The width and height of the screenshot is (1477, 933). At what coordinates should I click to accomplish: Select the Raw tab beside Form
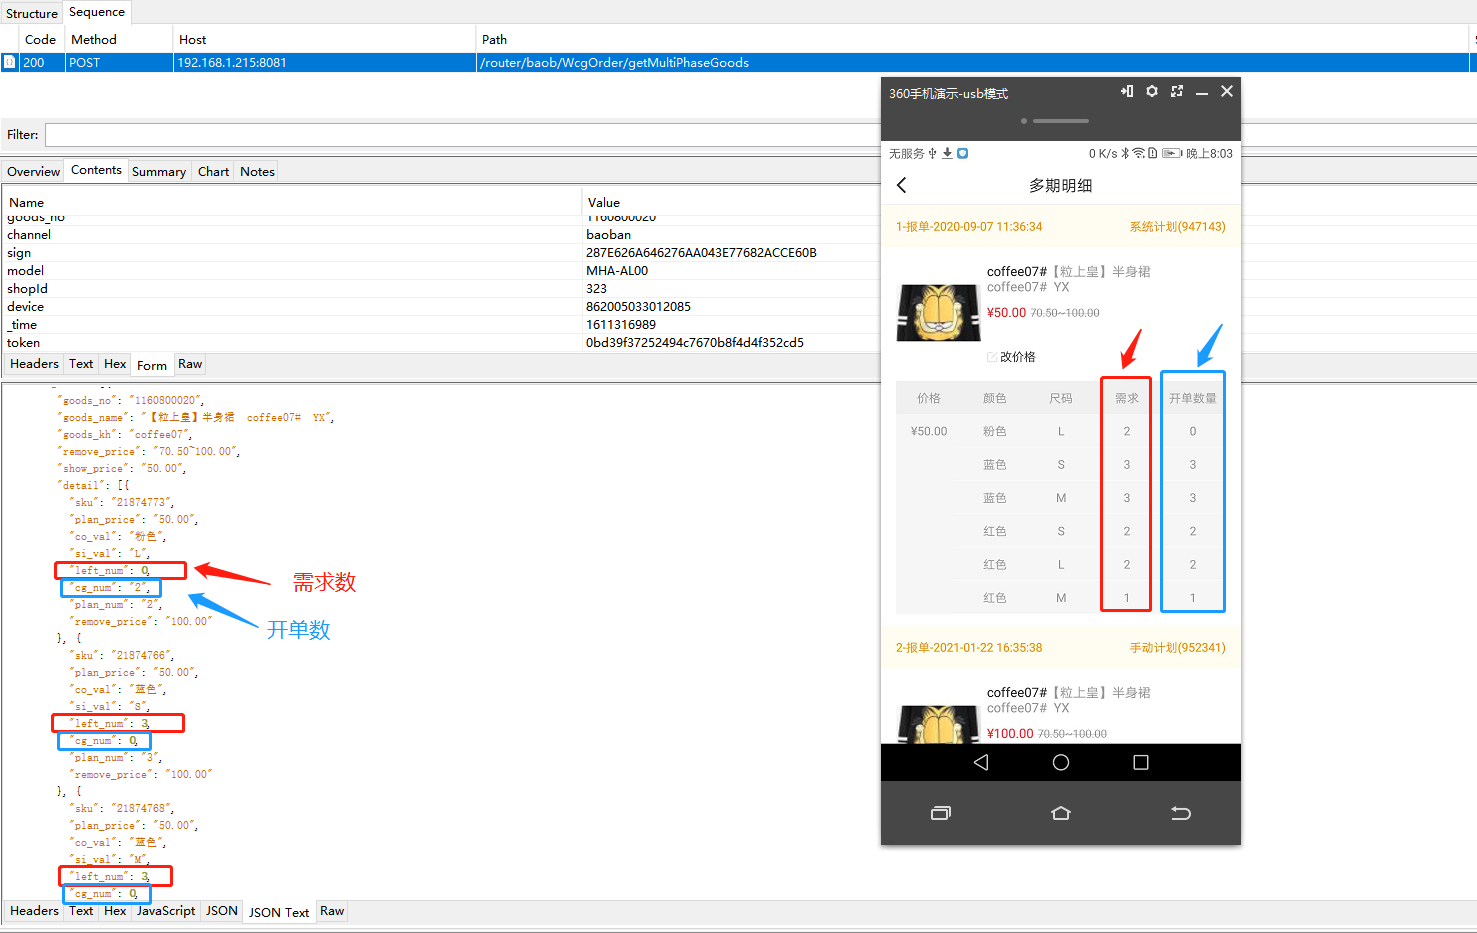point(190,364)
